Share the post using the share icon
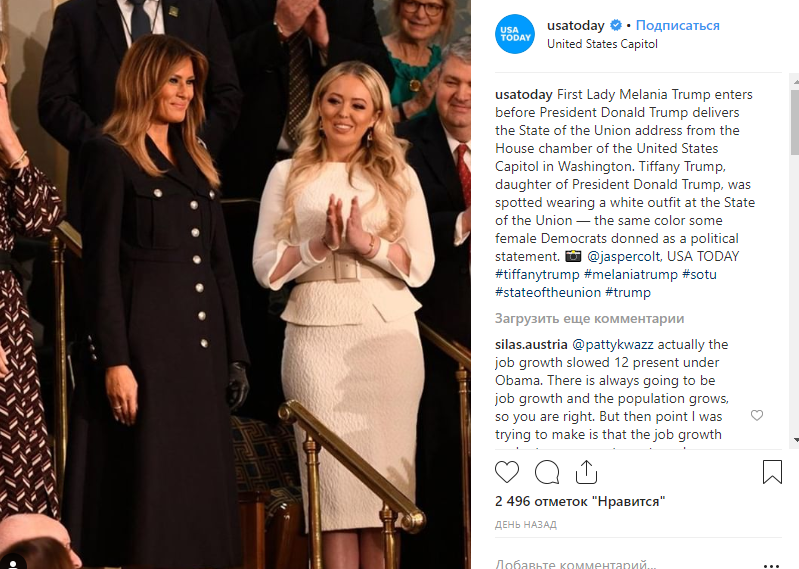 tap(586, 472)
